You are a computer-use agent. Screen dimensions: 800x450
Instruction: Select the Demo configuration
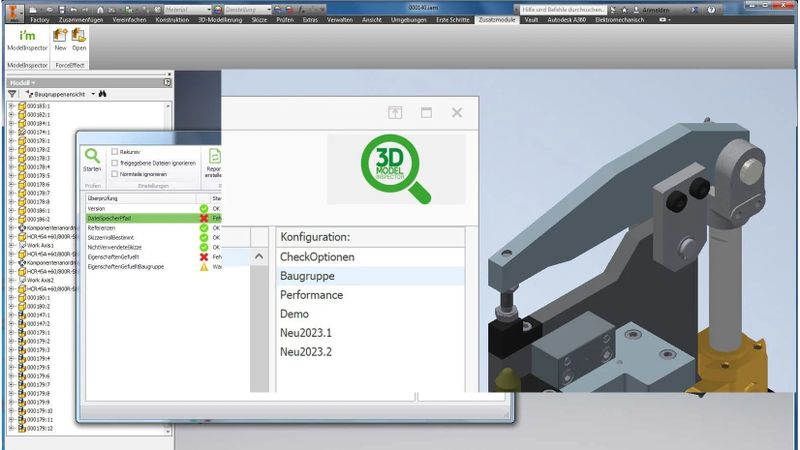point(371,314)
